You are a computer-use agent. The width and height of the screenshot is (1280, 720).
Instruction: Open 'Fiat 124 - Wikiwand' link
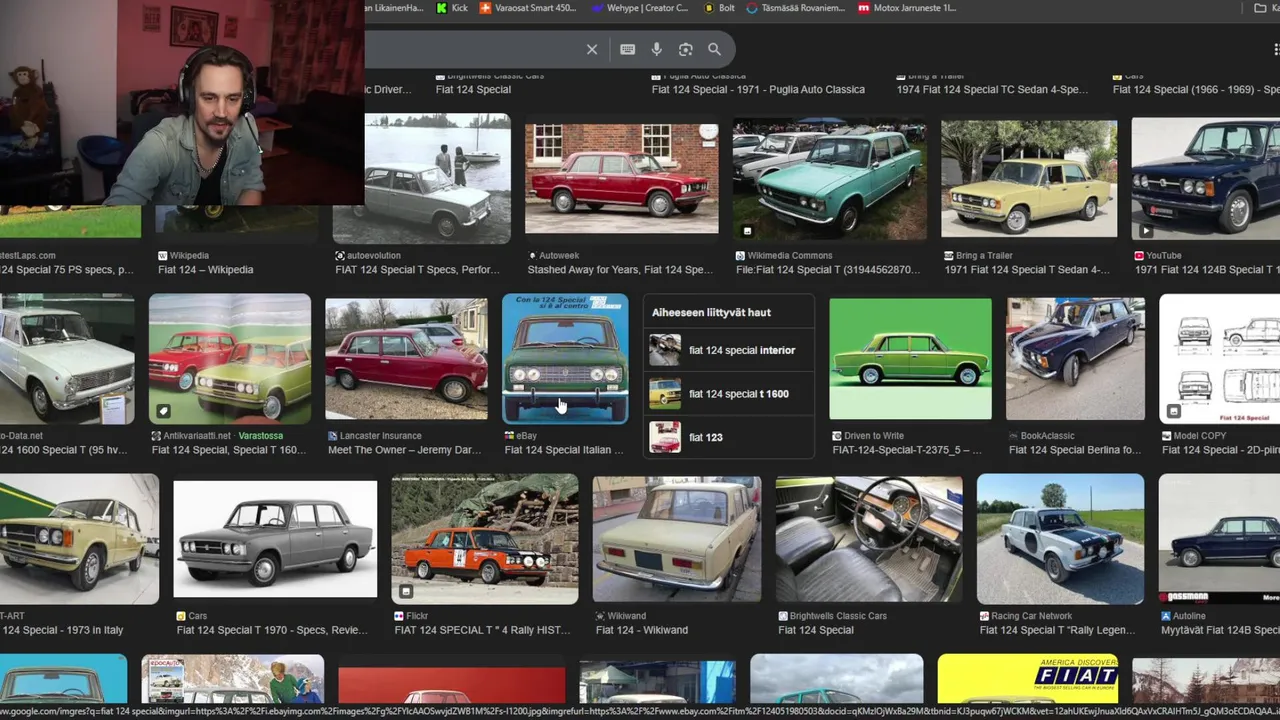[642, 630]
